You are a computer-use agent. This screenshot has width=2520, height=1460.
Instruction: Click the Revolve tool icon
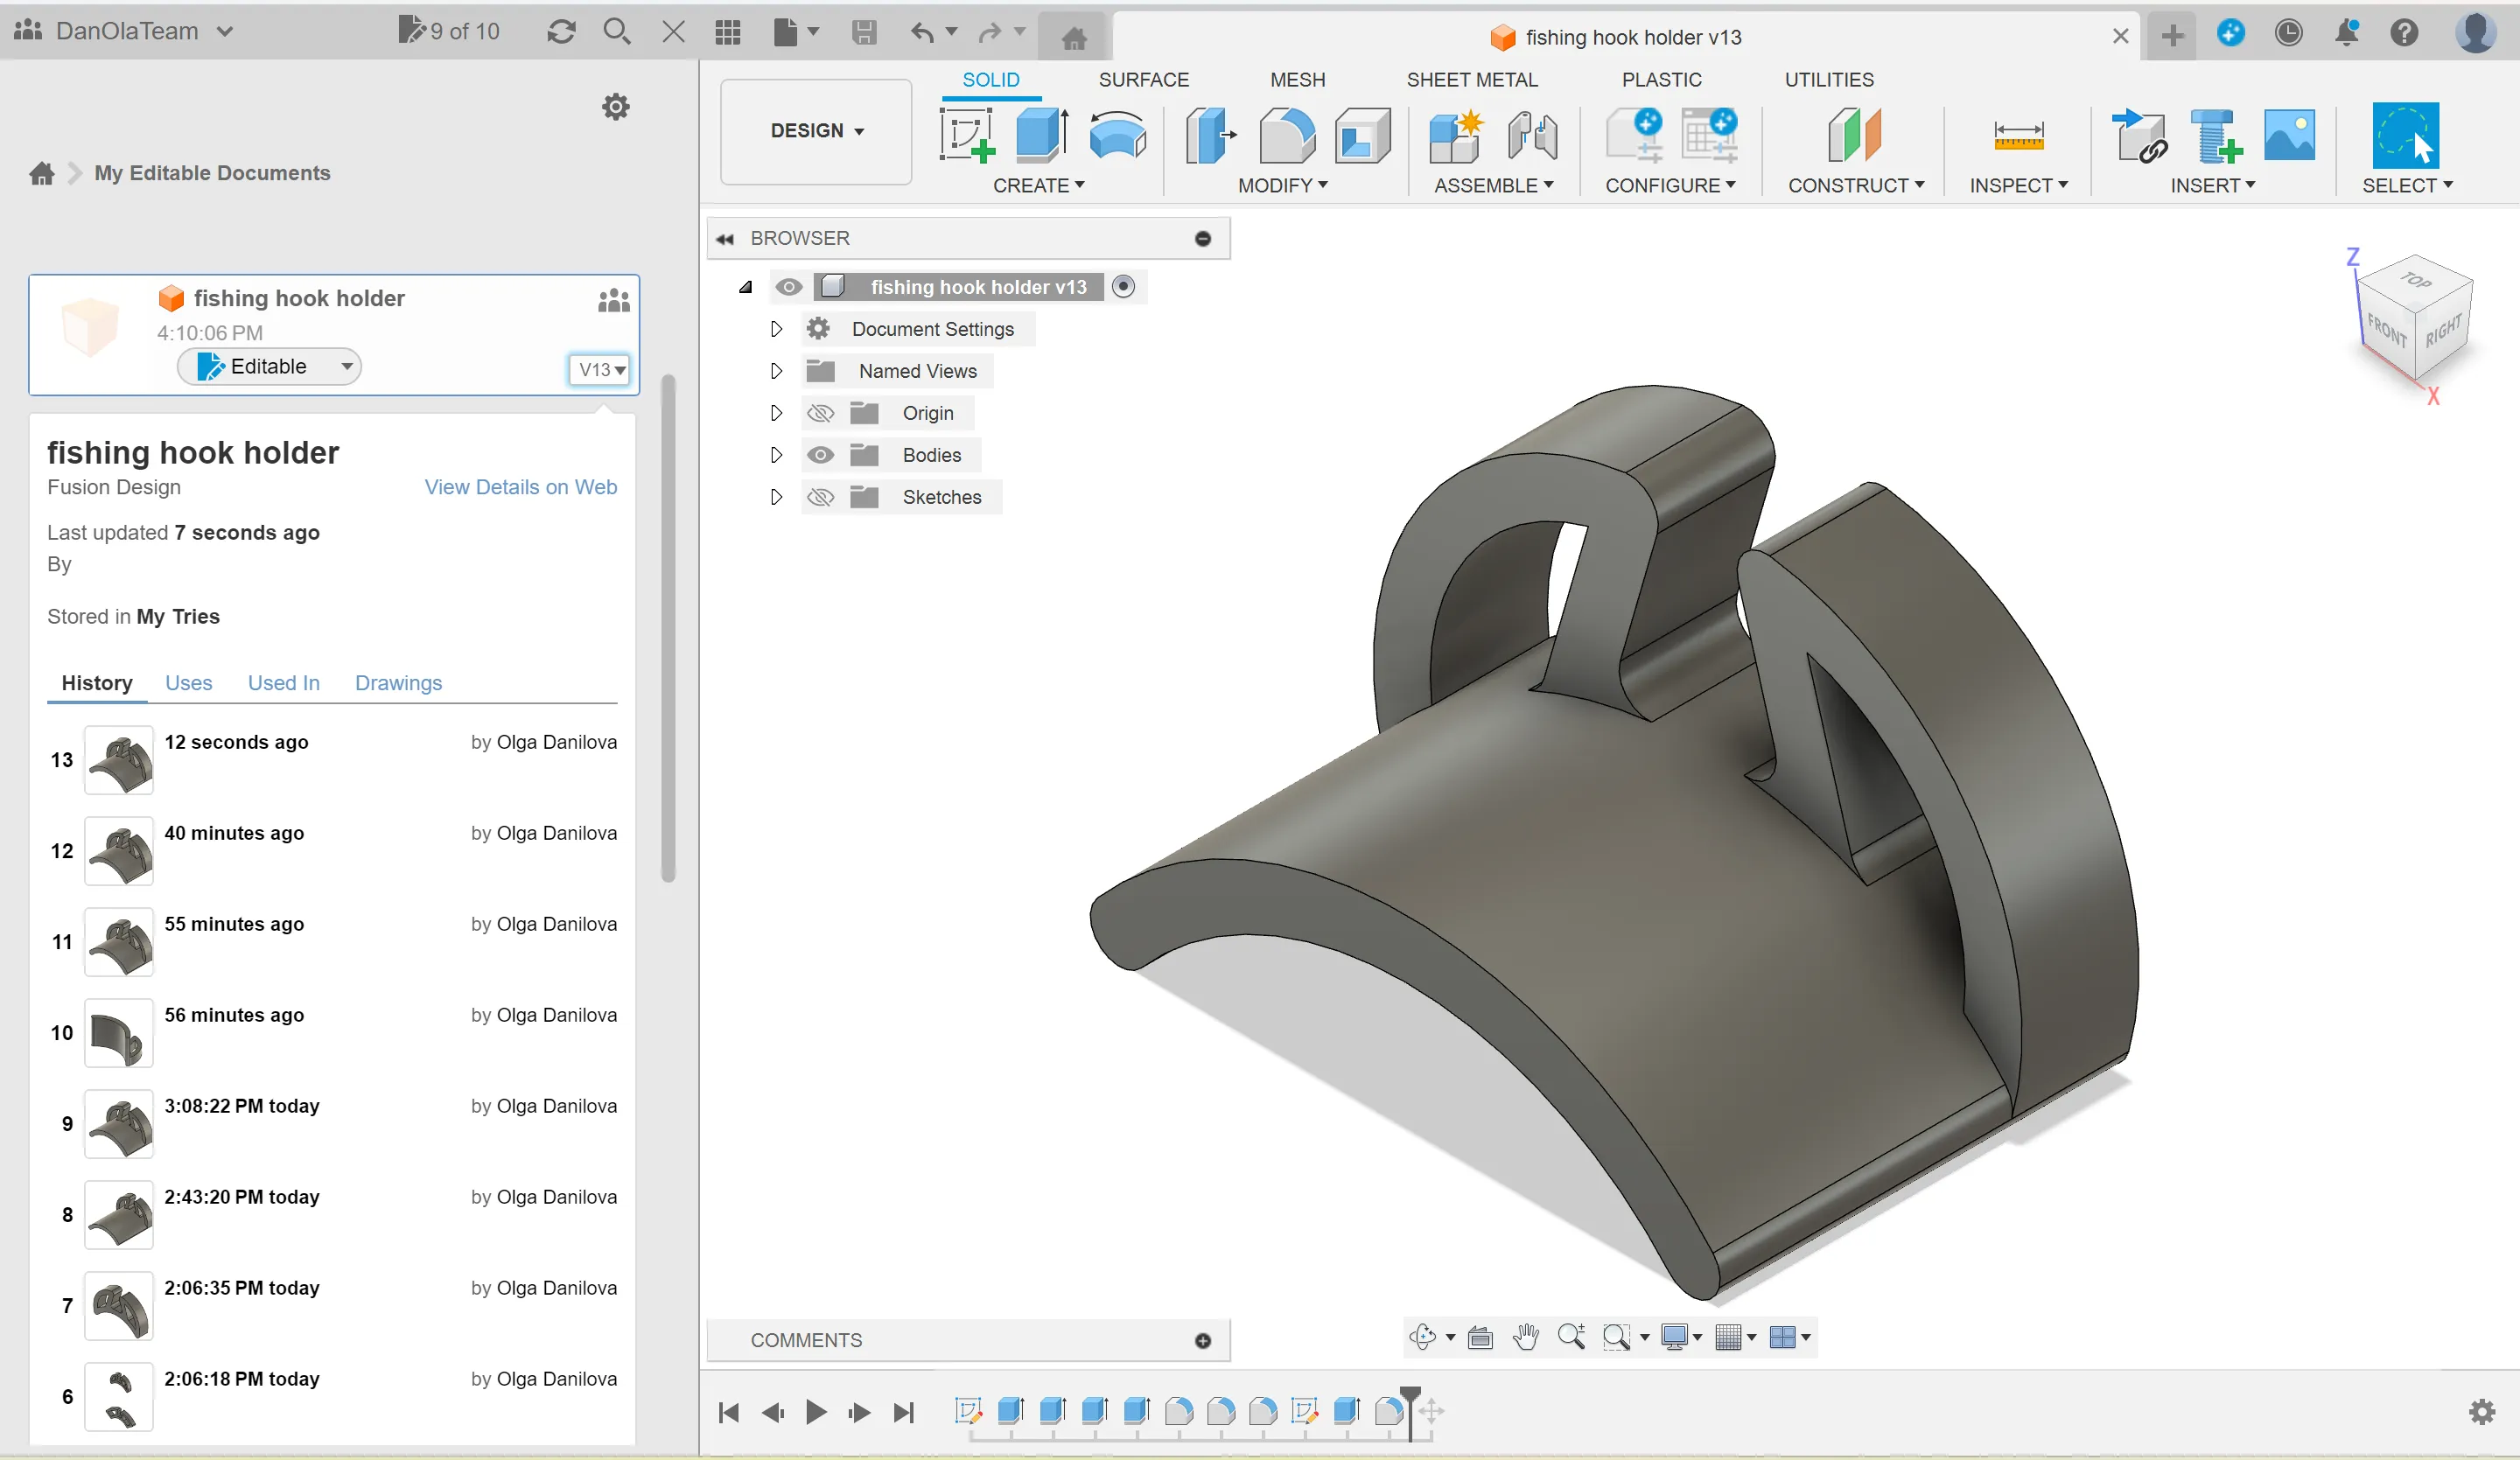(1117, 135)
